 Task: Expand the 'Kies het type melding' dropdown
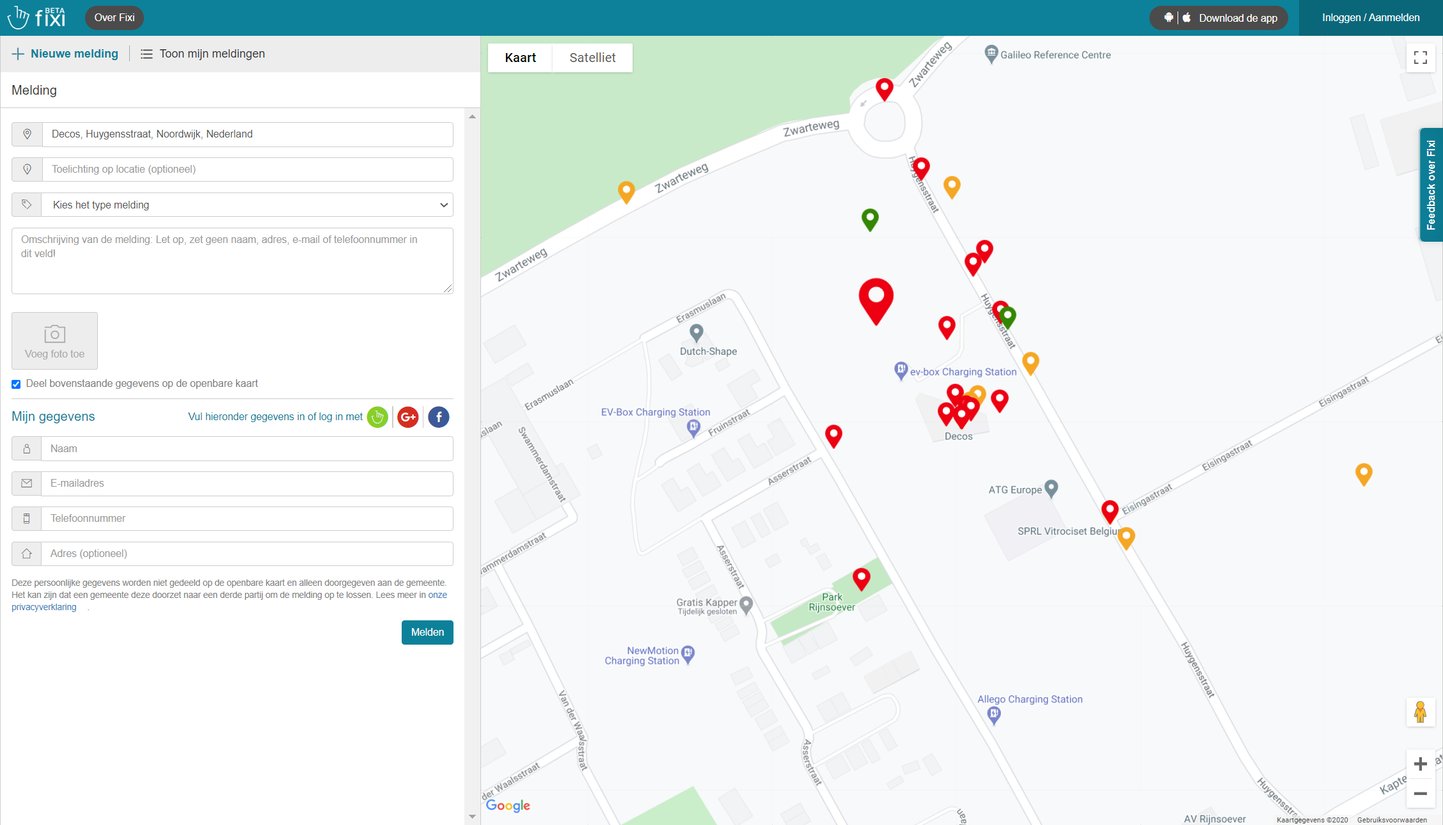click(232, 205)
